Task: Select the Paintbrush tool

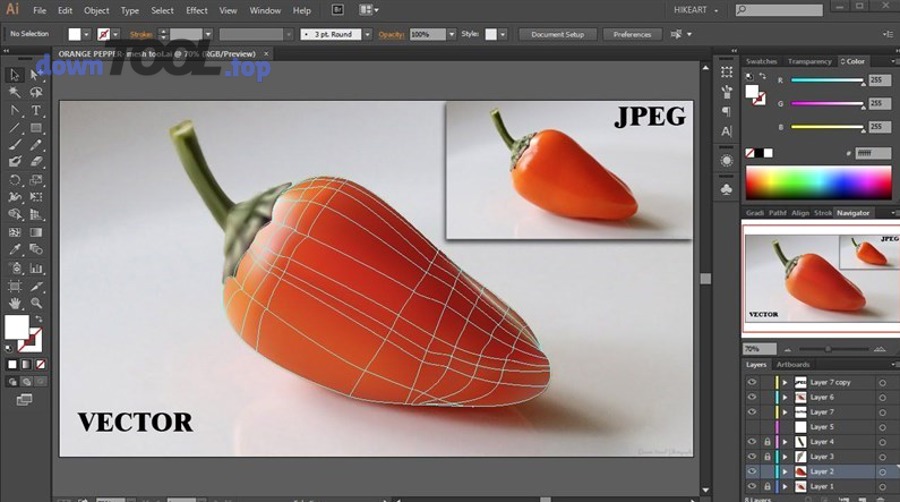Action: pyautogui.click(x=14, y=145)
